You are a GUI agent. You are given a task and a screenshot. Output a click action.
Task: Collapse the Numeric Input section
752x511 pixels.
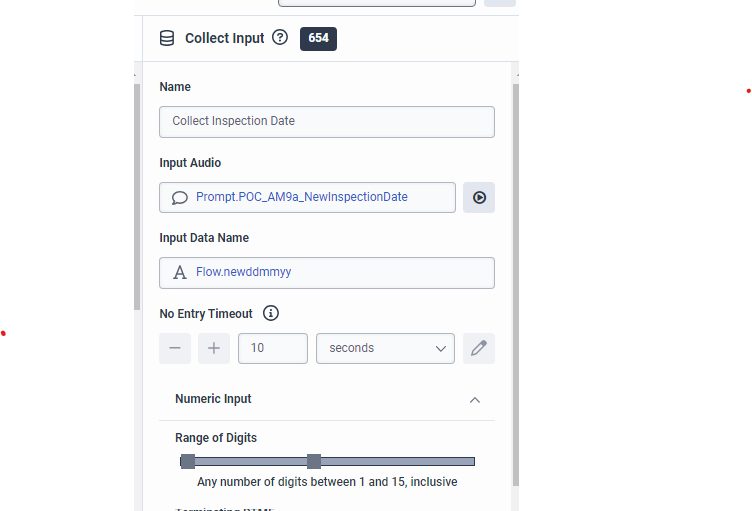pyautogui.click(x=475, y=399)
